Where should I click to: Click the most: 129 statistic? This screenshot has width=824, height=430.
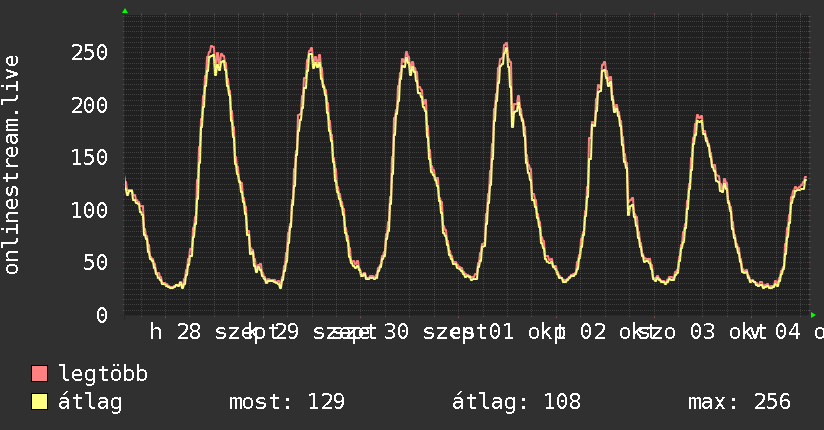(x=287, y=402)
